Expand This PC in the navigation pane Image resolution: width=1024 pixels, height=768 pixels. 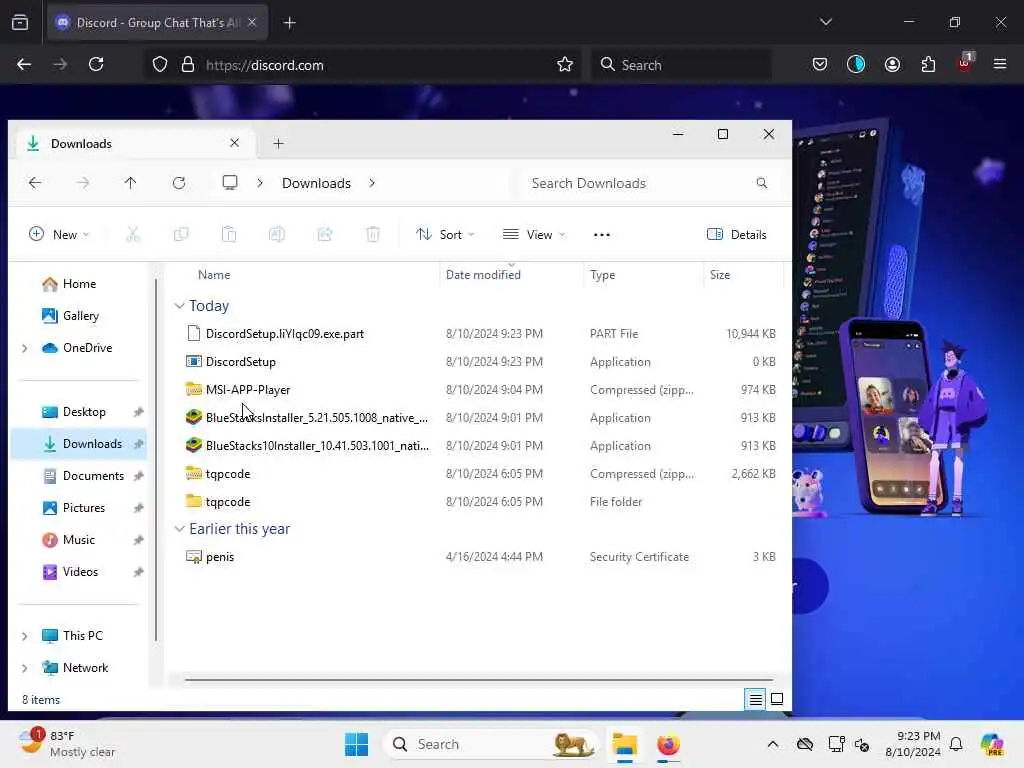25,636
